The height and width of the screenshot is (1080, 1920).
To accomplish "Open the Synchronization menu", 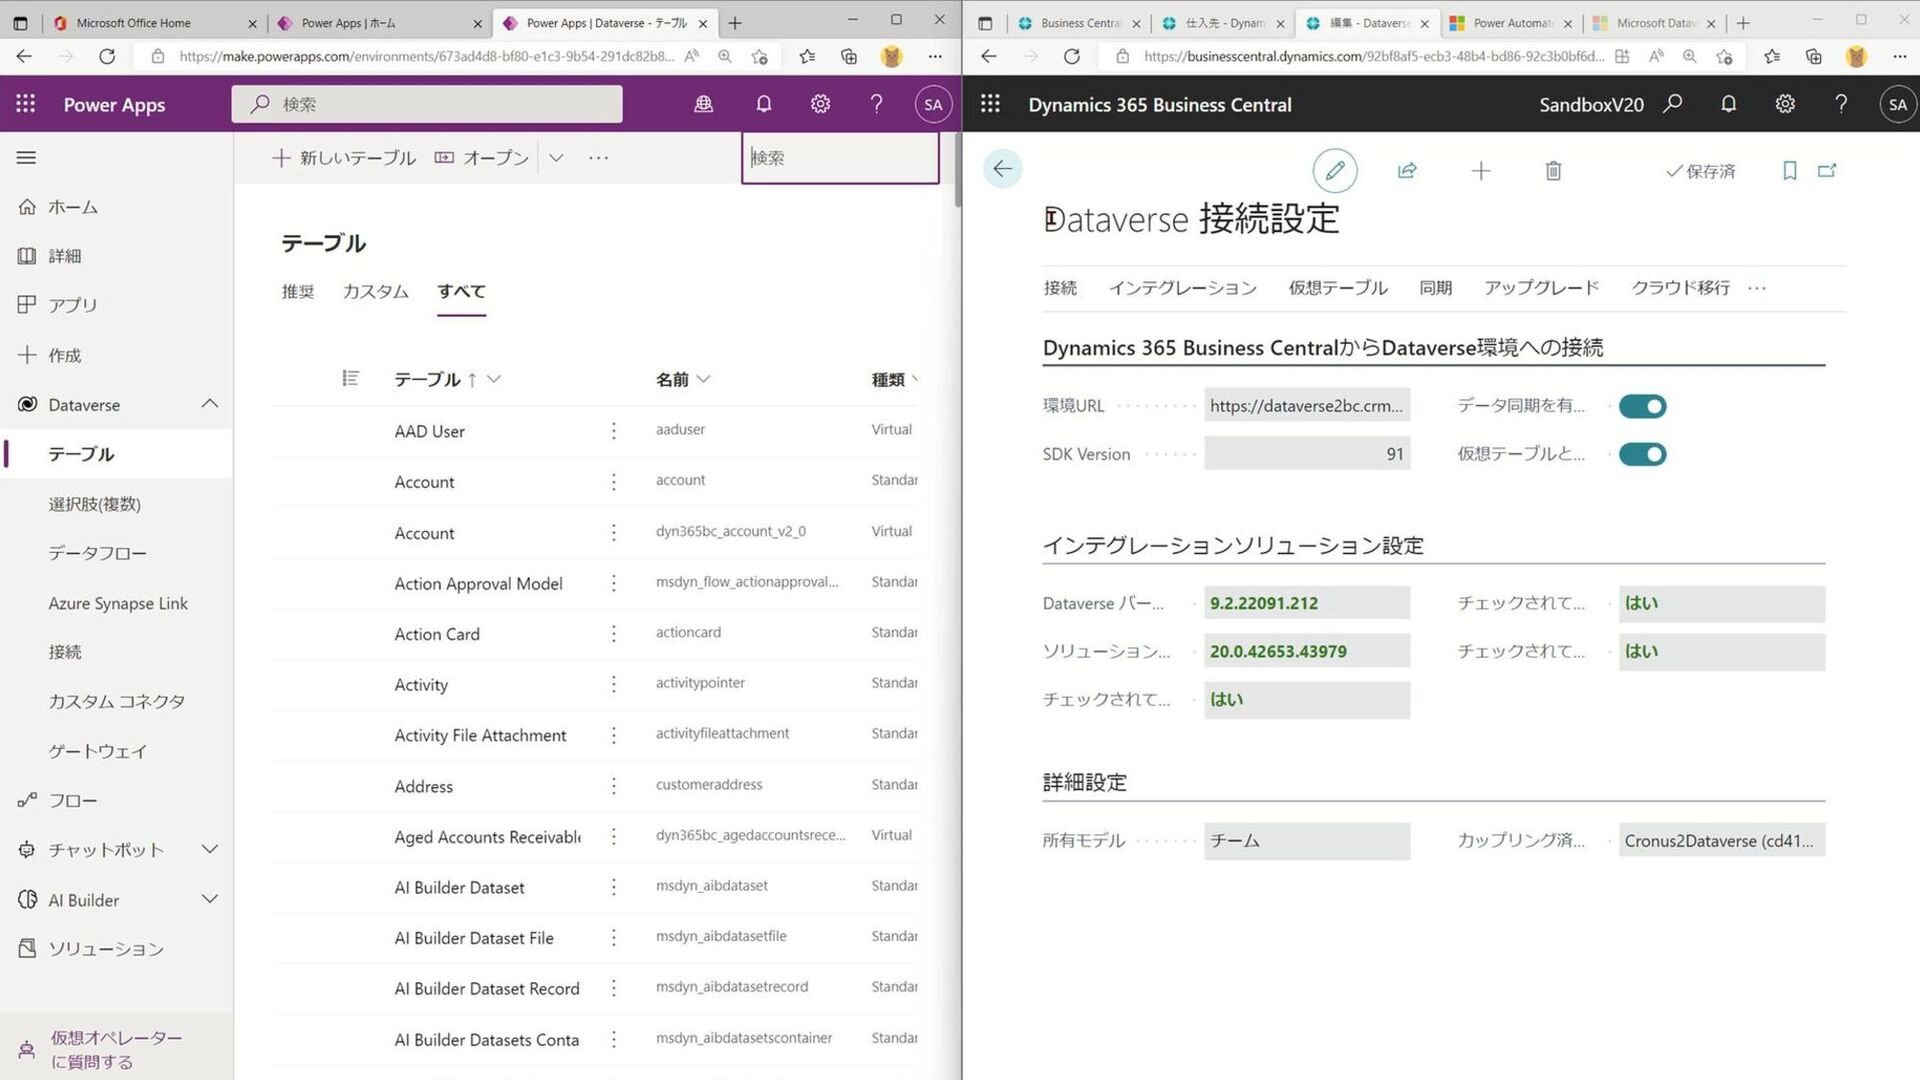I will point(1435,288).
